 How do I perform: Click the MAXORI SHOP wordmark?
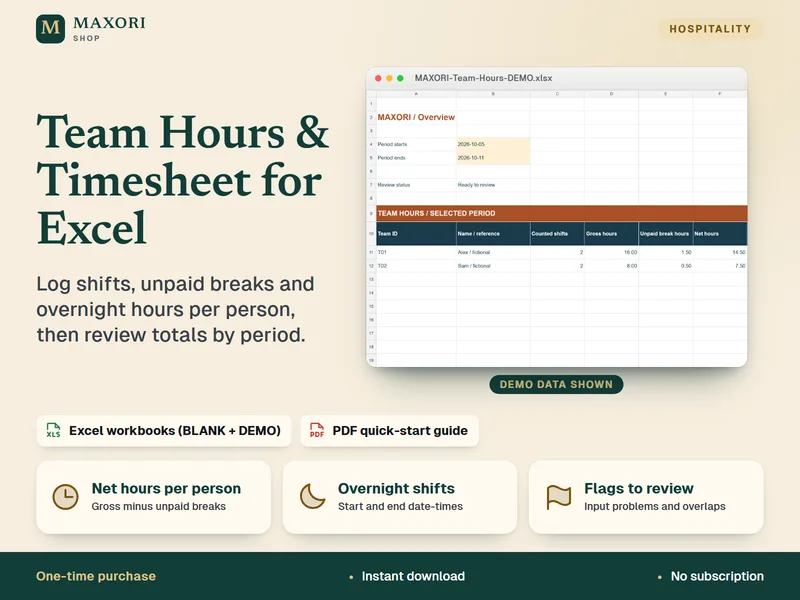point(109,29)
